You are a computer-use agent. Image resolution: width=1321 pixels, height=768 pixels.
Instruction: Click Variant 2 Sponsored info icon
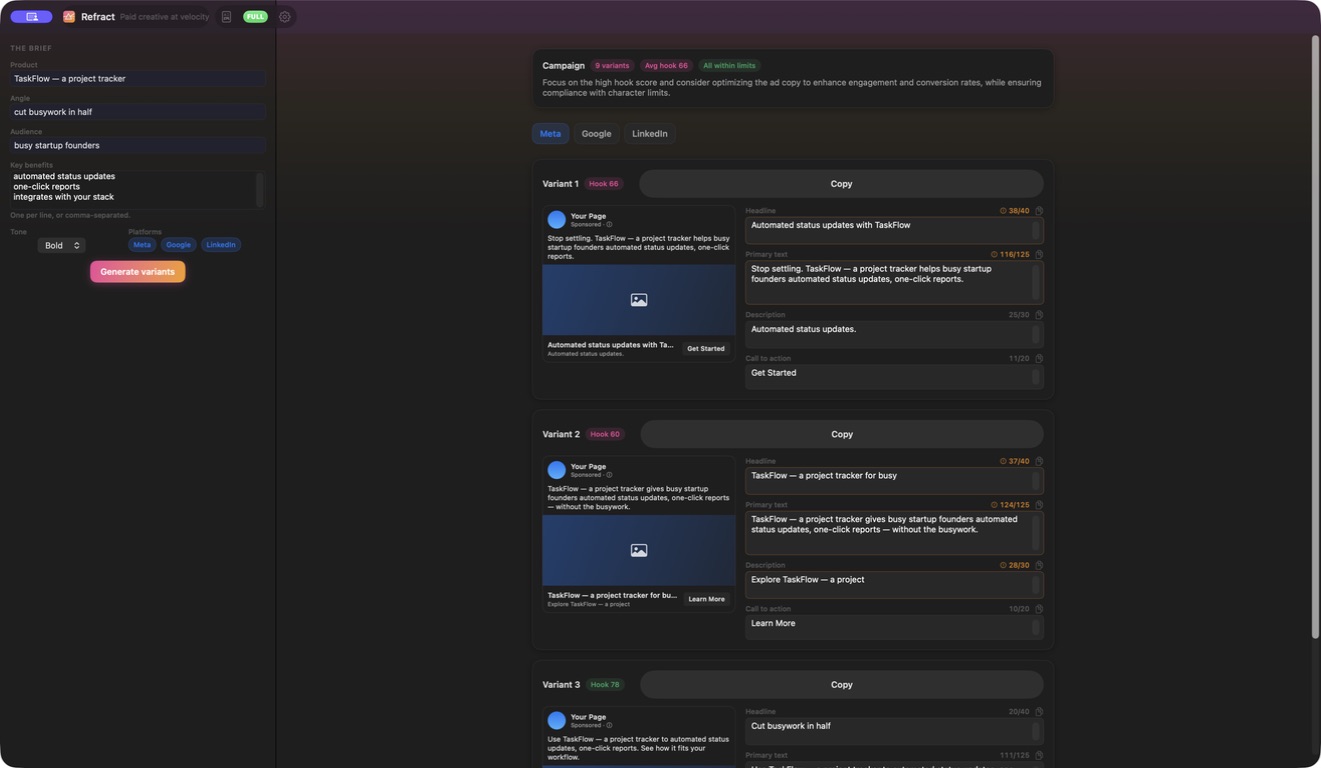[609, 475]
